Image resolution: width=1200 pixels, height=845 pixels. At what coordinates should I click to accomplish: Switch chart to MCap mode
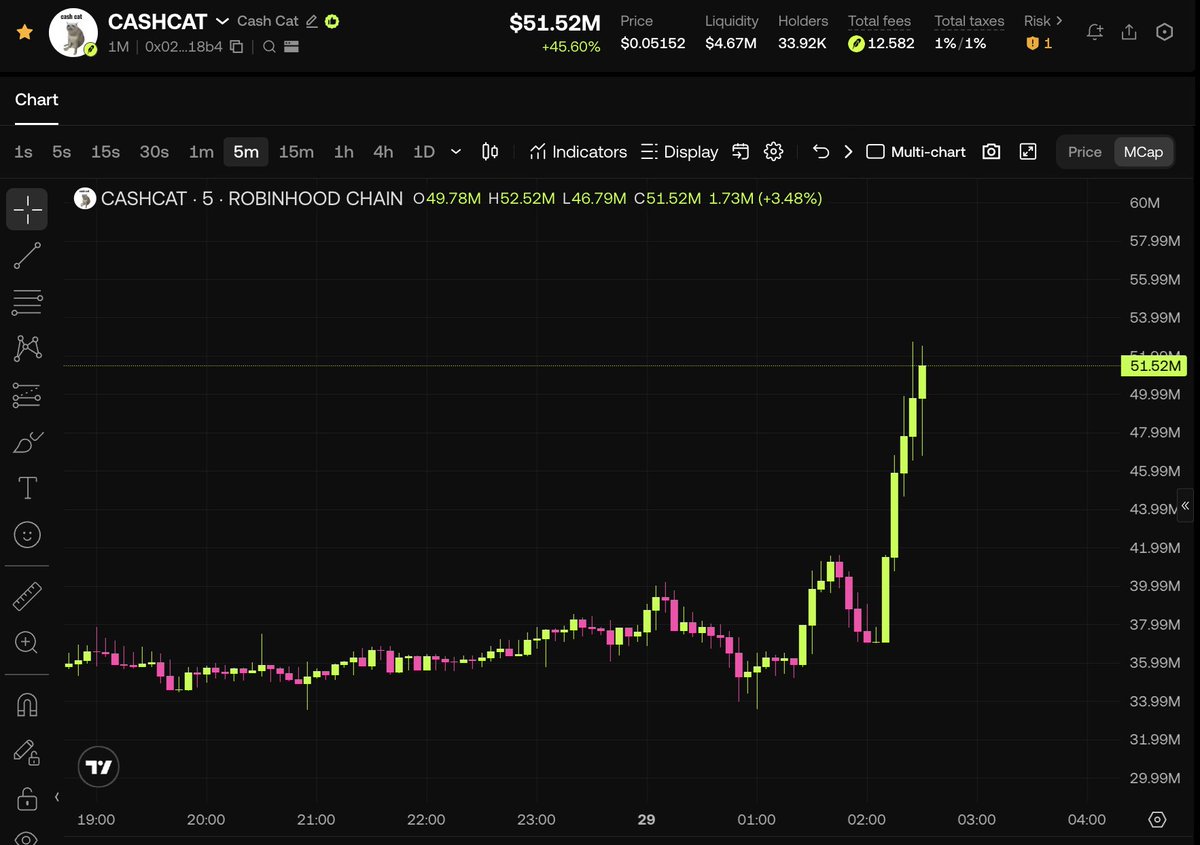pos(1143,152)
